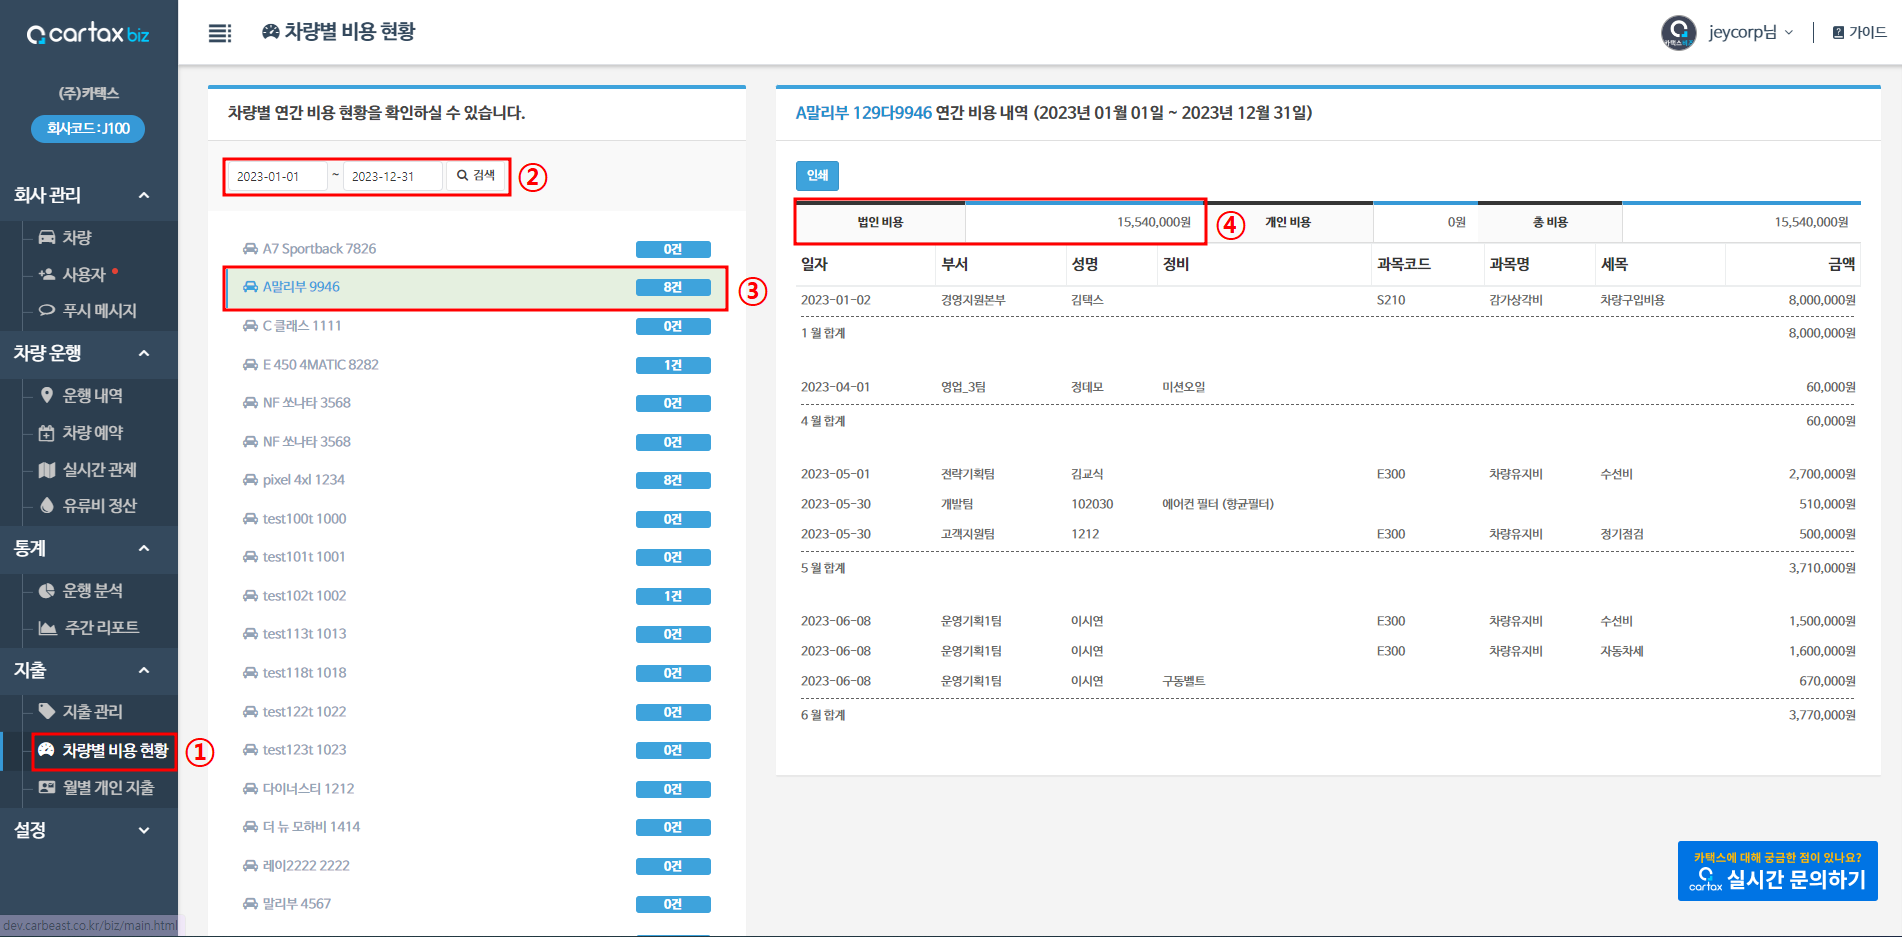Click the 차량별 비용 현황 page title icon

270,32
